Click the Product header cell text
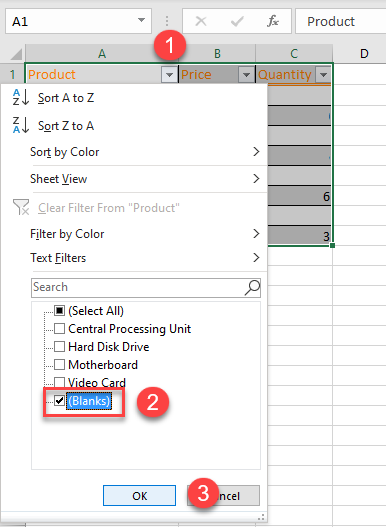 [52, 75]
